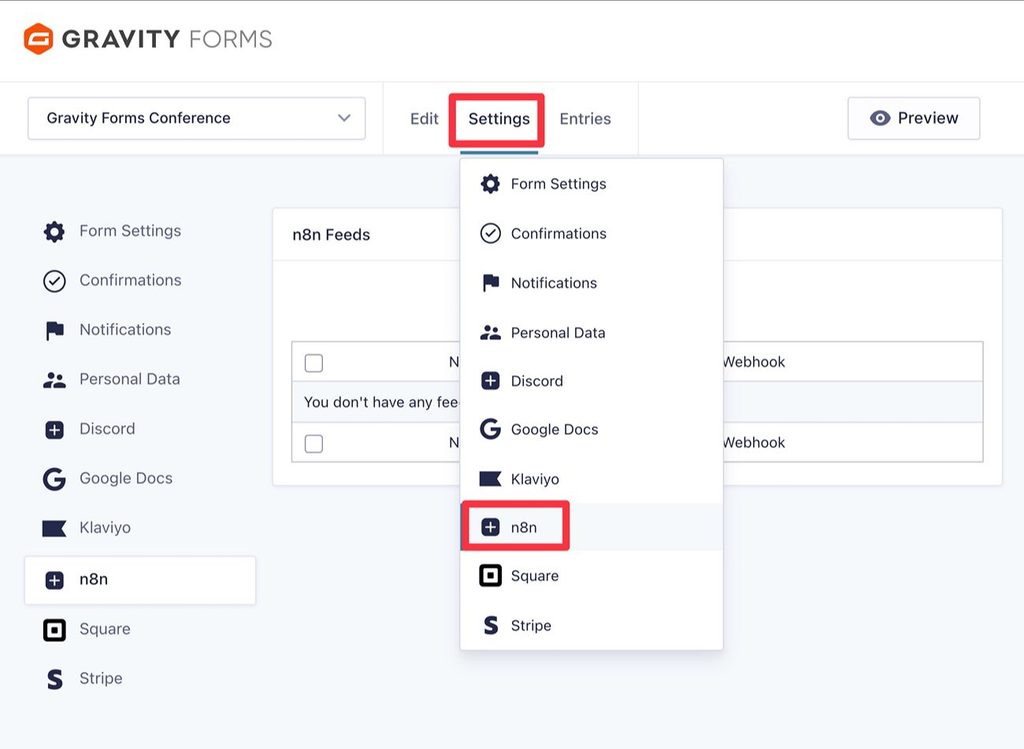Click the sidebar n8n plus icon

tap(54, 580)
